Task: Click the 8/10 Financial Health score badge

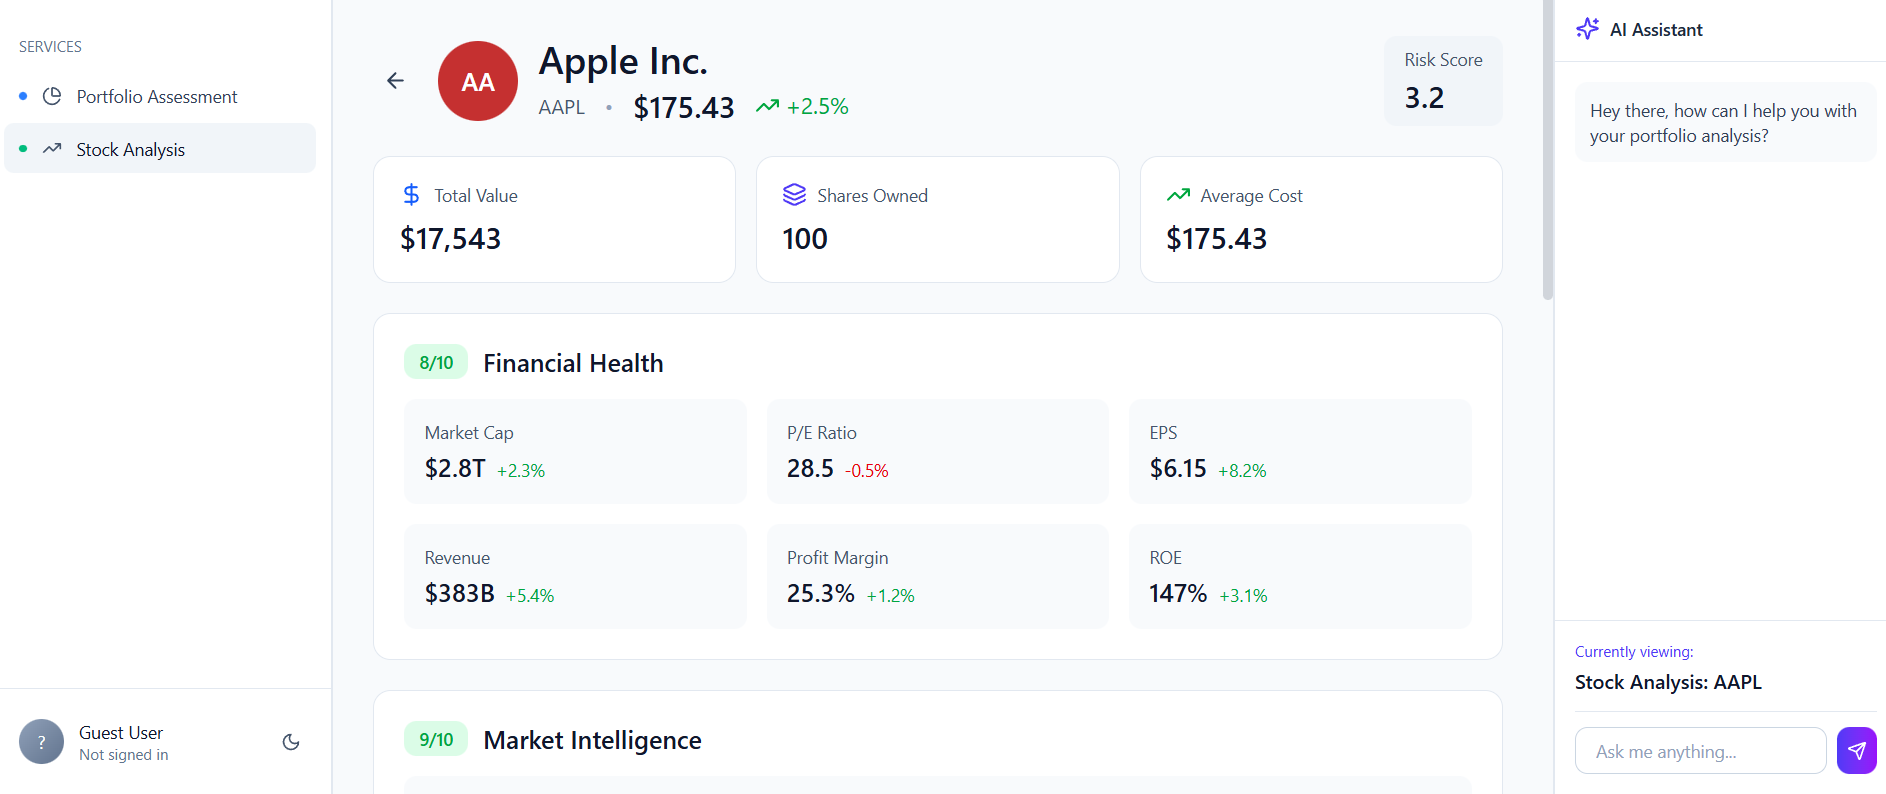Action: click(436, 363)
